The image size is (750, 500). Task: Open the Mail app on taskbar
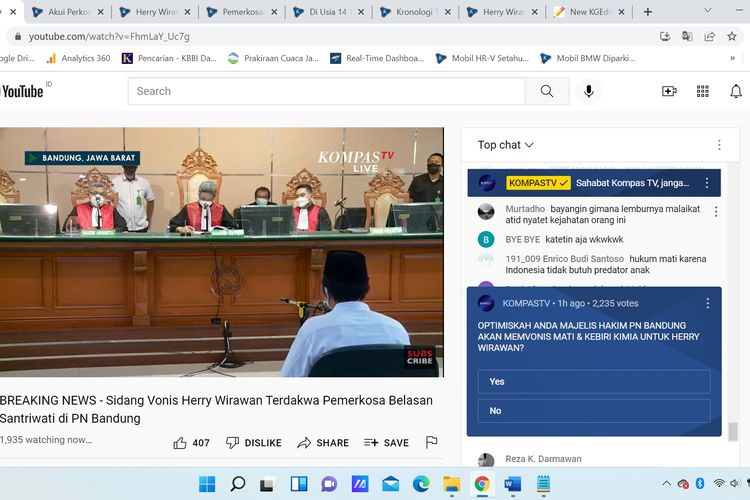point(391,484)
